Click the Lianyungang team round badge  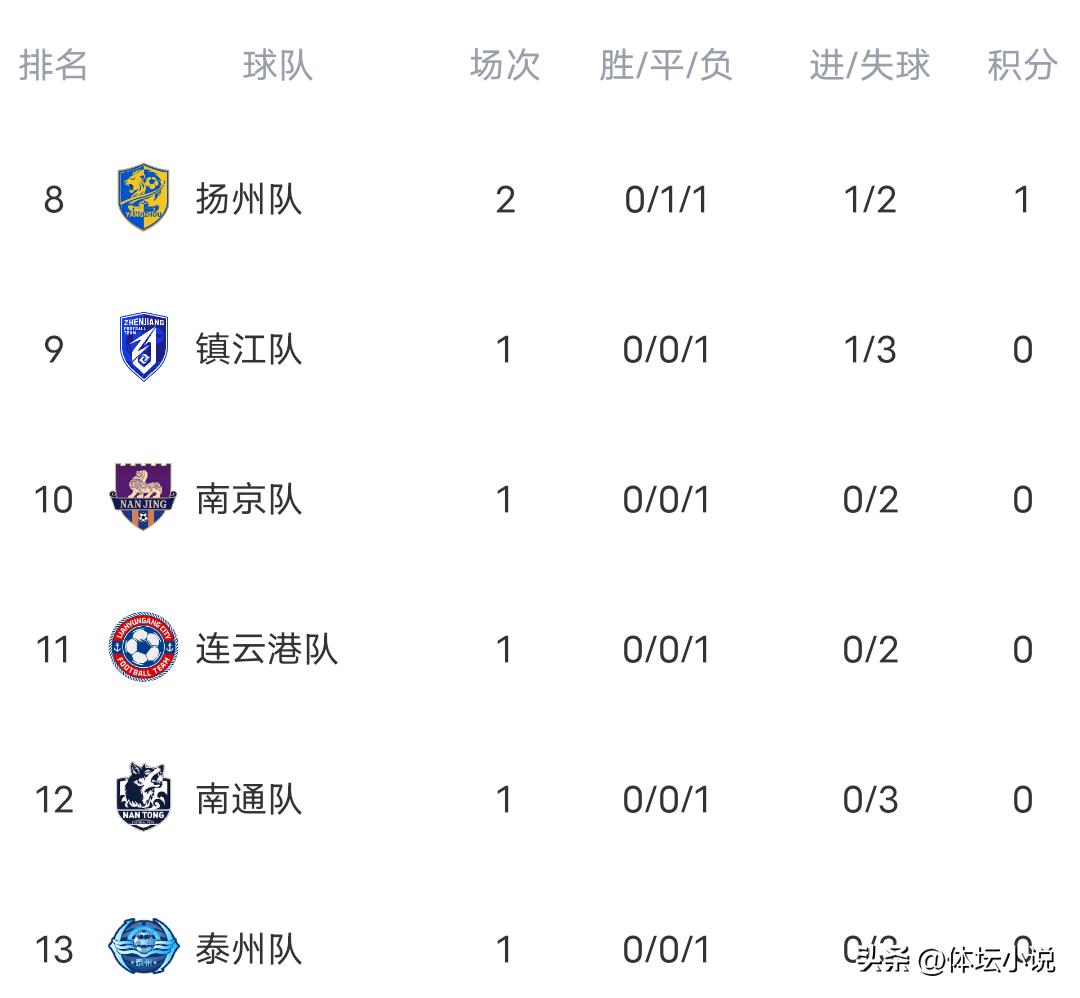point(143,648)
